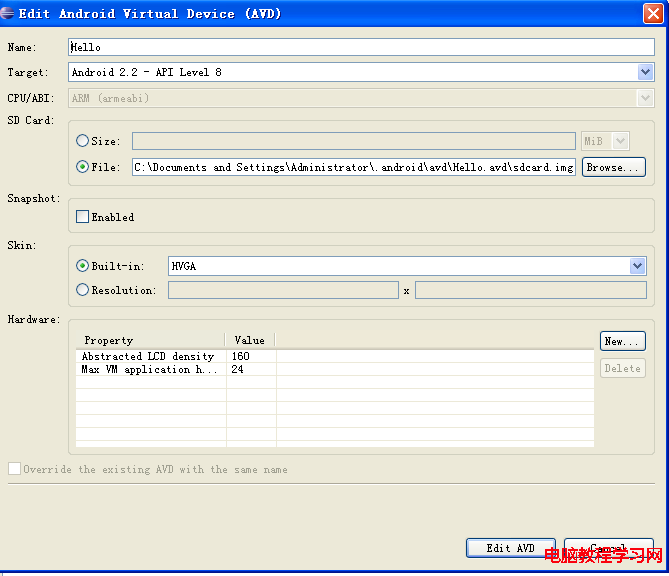Click the Value column header
This screenshot has width=669, height=576.
250,340
